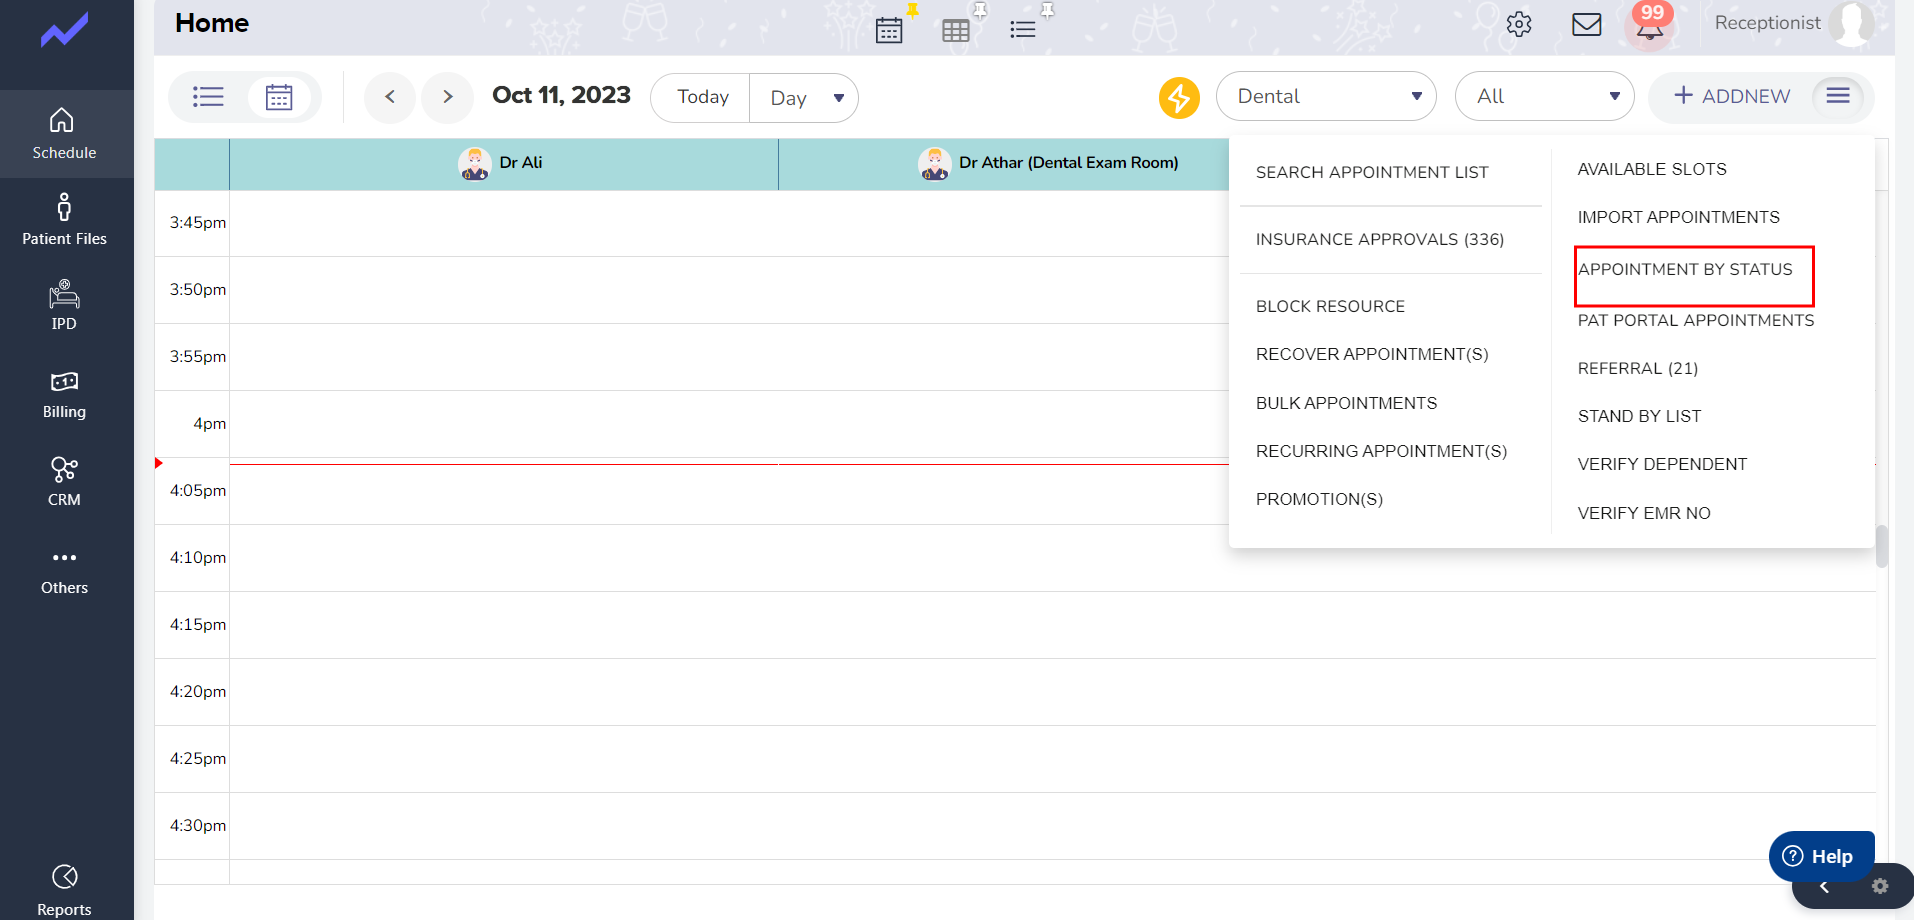Open PAT PORTAL APPOINTMENTS

coord(1696,320)
